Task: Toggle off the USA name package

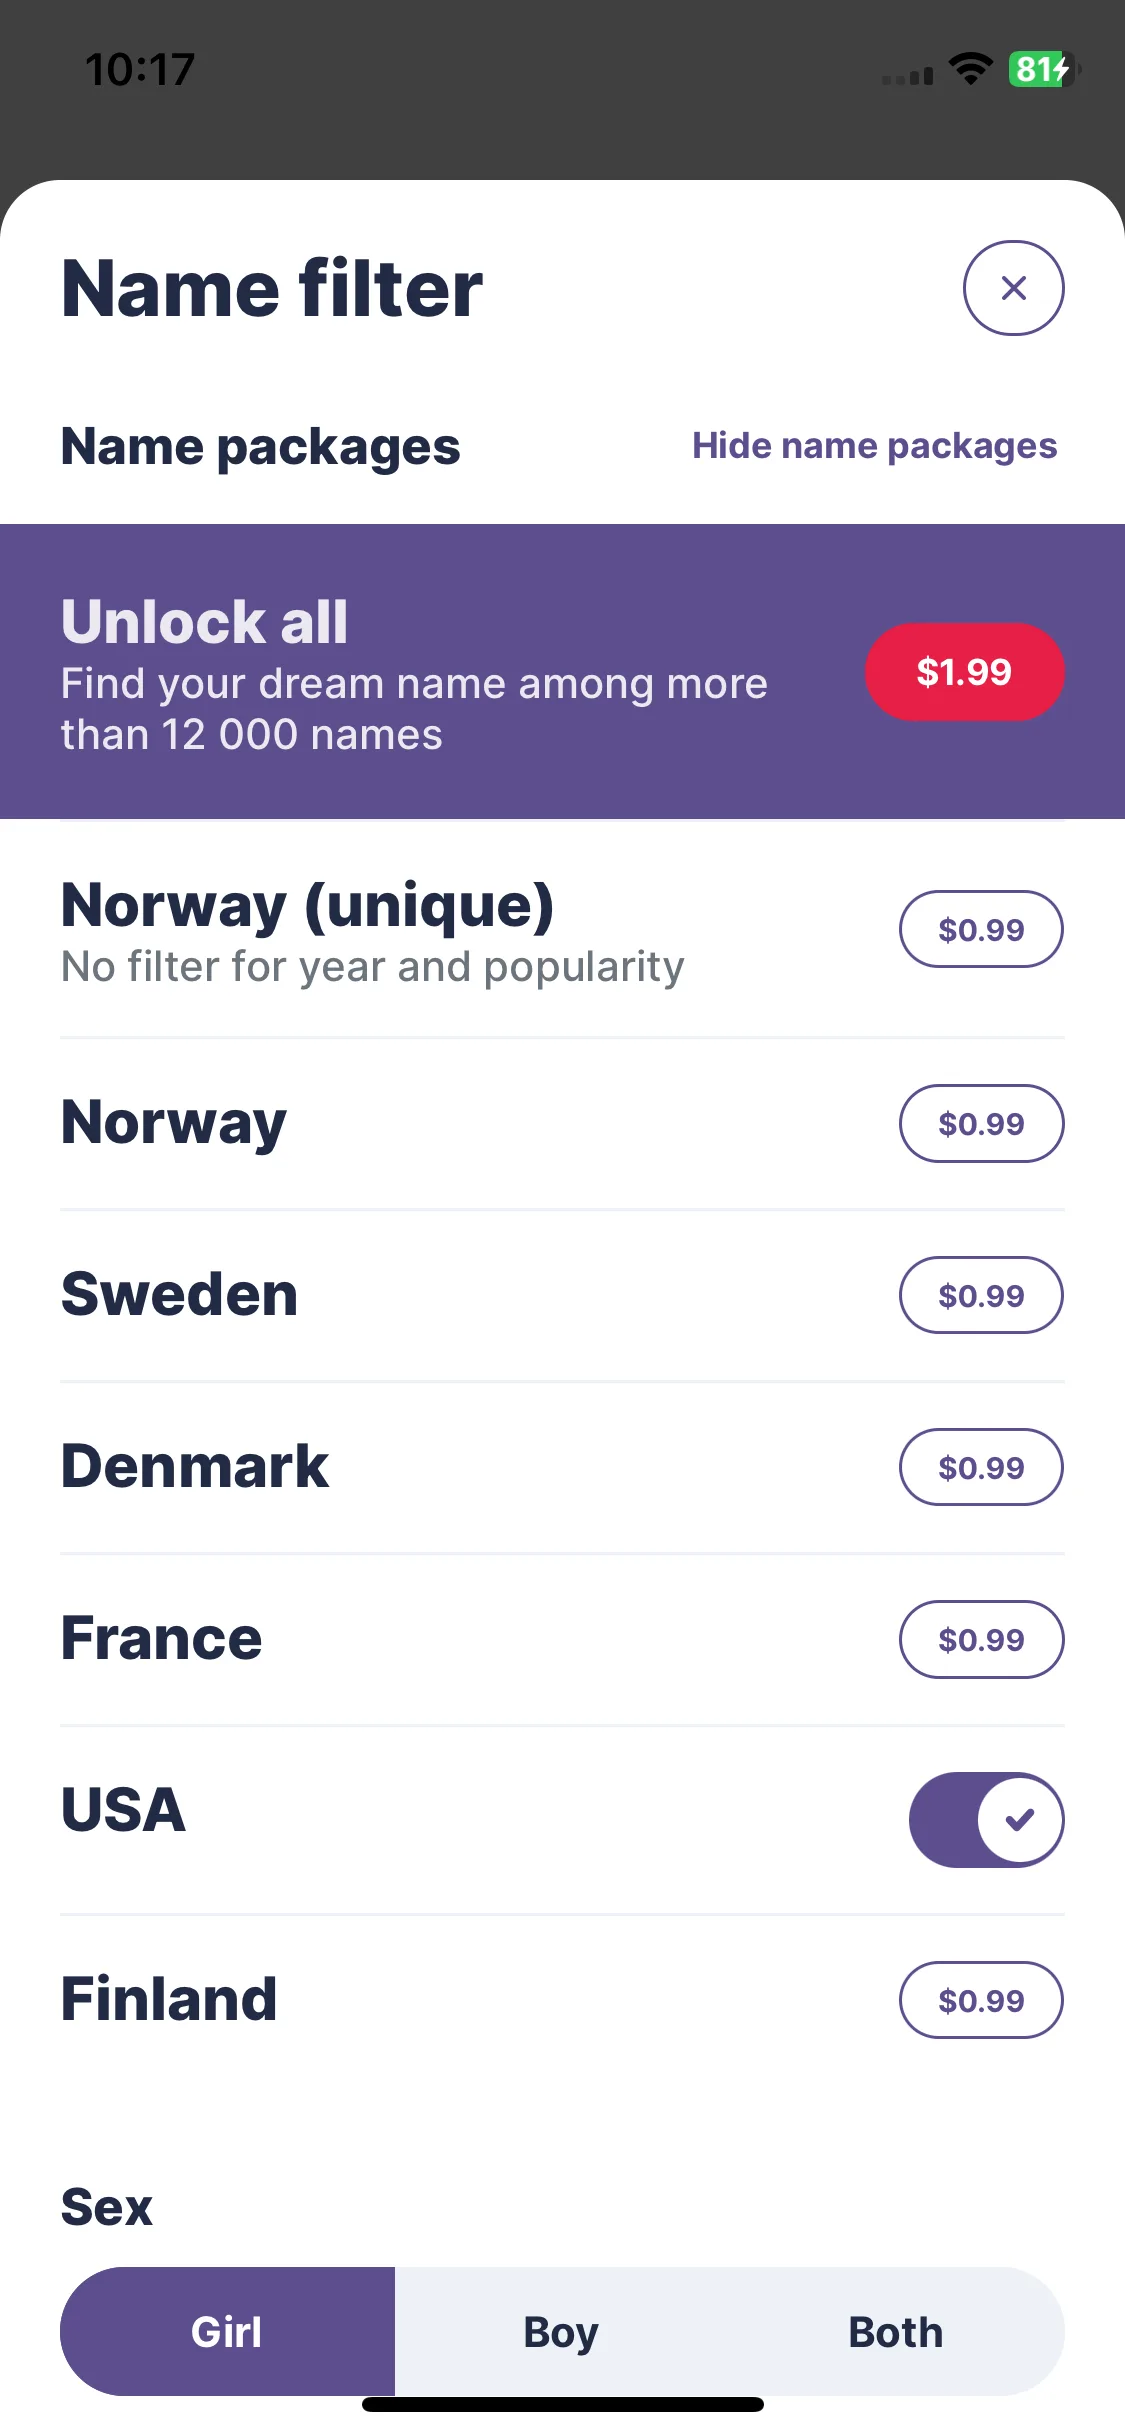Action: (986, 1820)
